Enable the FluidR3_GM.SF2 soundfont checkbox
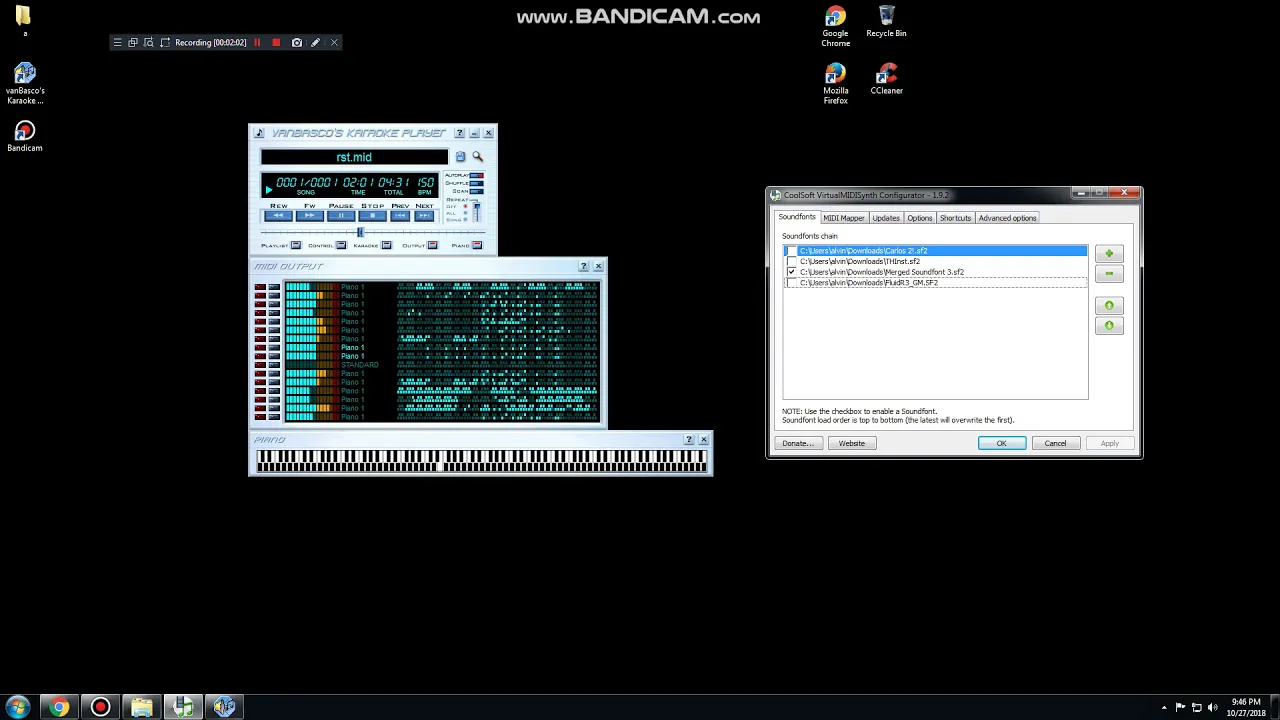The width and height of the screenshot is (1280, 720). click(792, 283)
